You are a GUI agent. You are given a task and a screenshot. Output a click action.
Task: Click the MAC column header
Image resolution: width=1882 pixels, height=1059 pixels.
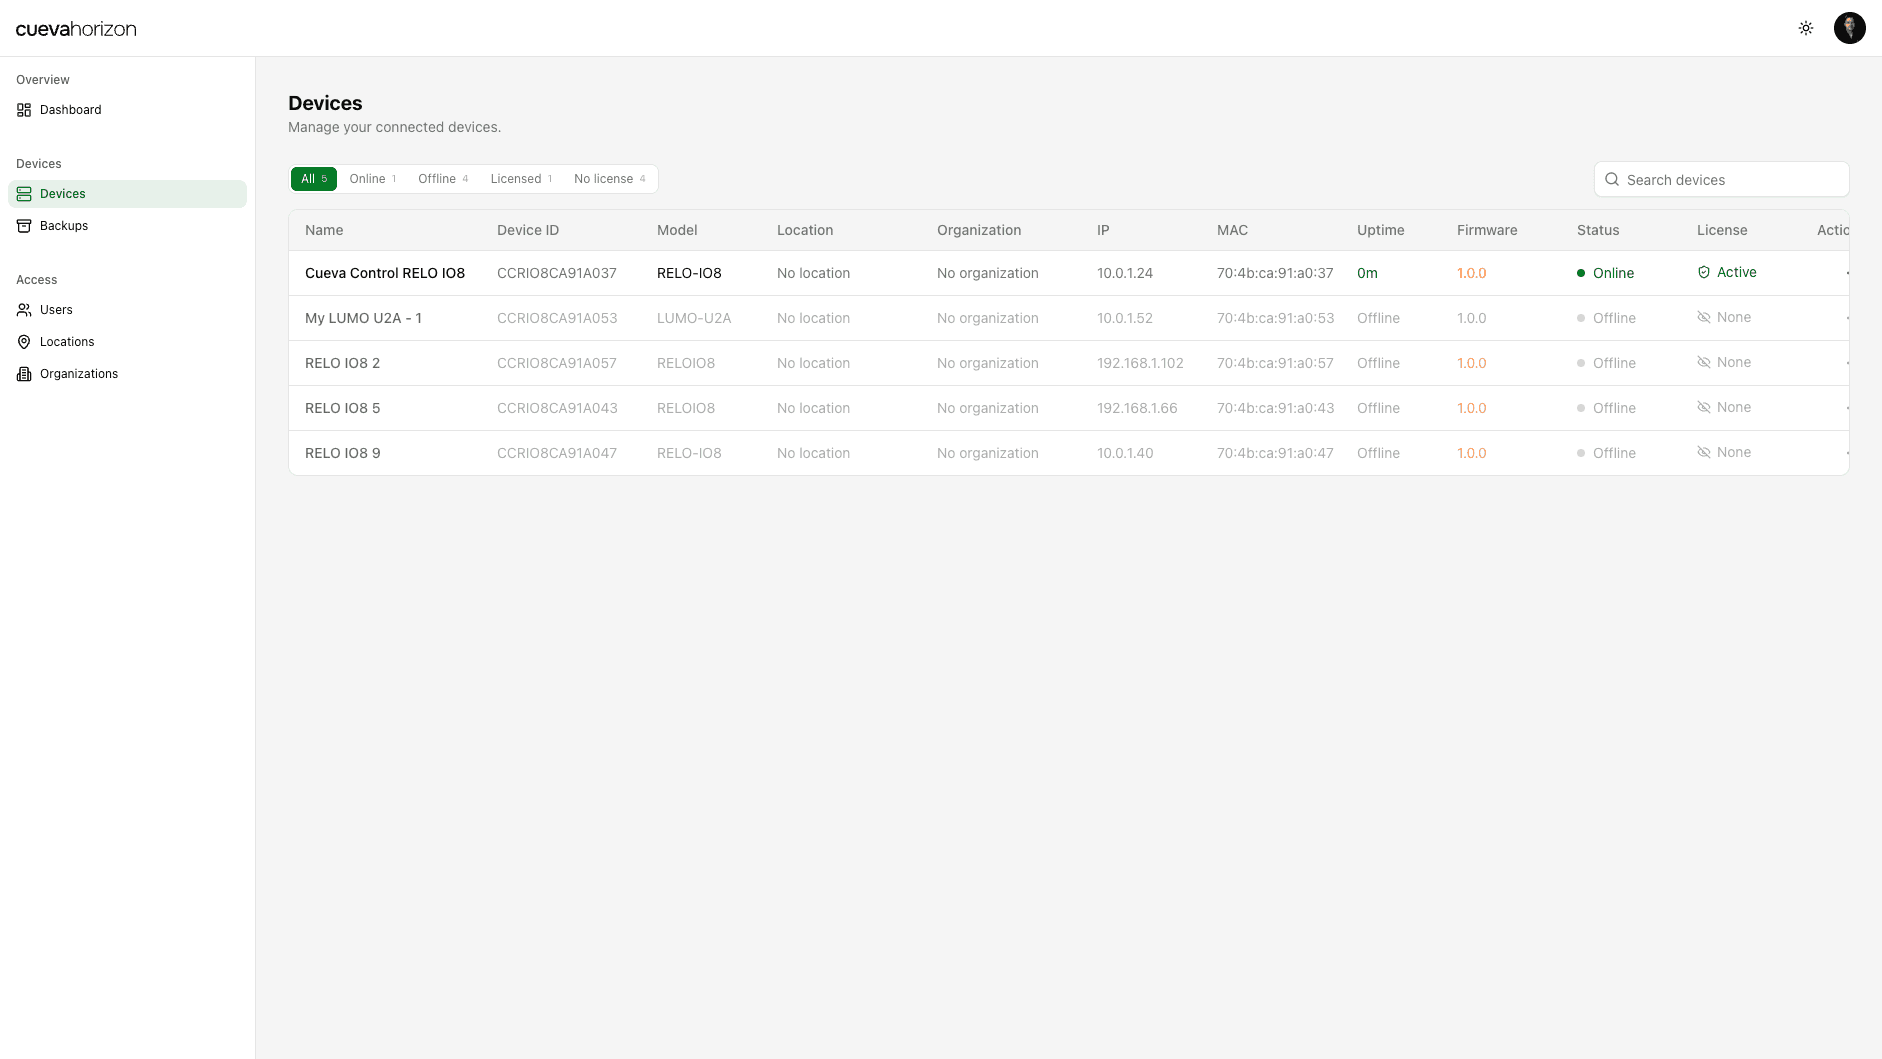pos(1232,230)
